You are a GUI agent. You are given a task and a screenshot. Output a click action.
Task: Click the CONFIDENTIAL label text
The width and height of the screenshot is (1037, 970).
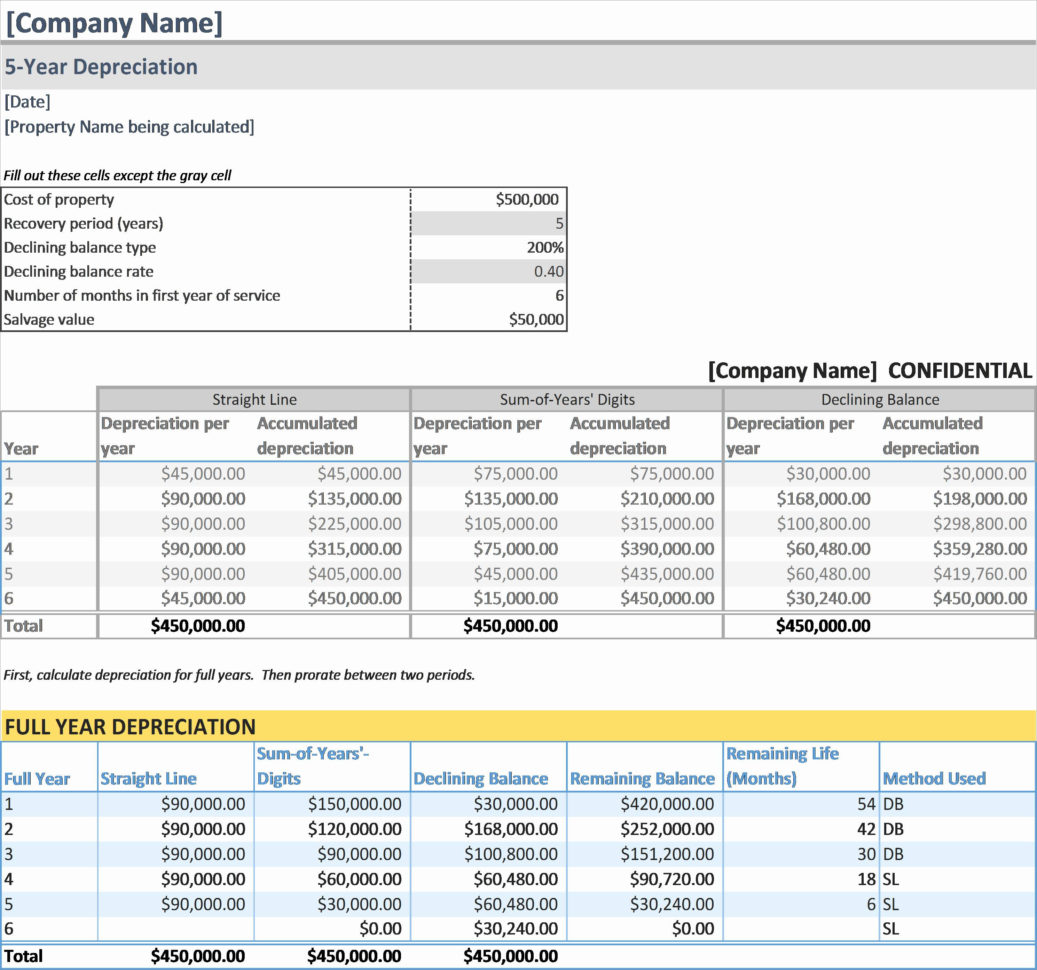click(960, 370)
